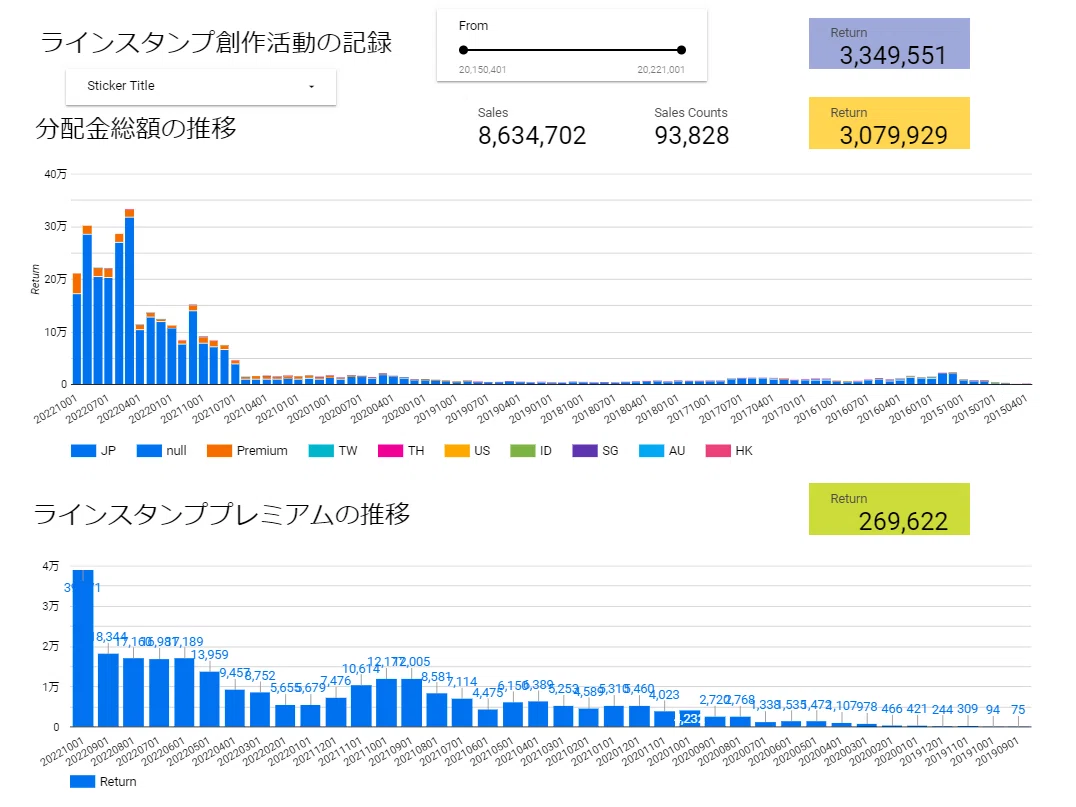The width and height of the screenshot is (1076, 807).
Task: Click the 20150401 x-axis label in top chart
Action: (1006, 409)
